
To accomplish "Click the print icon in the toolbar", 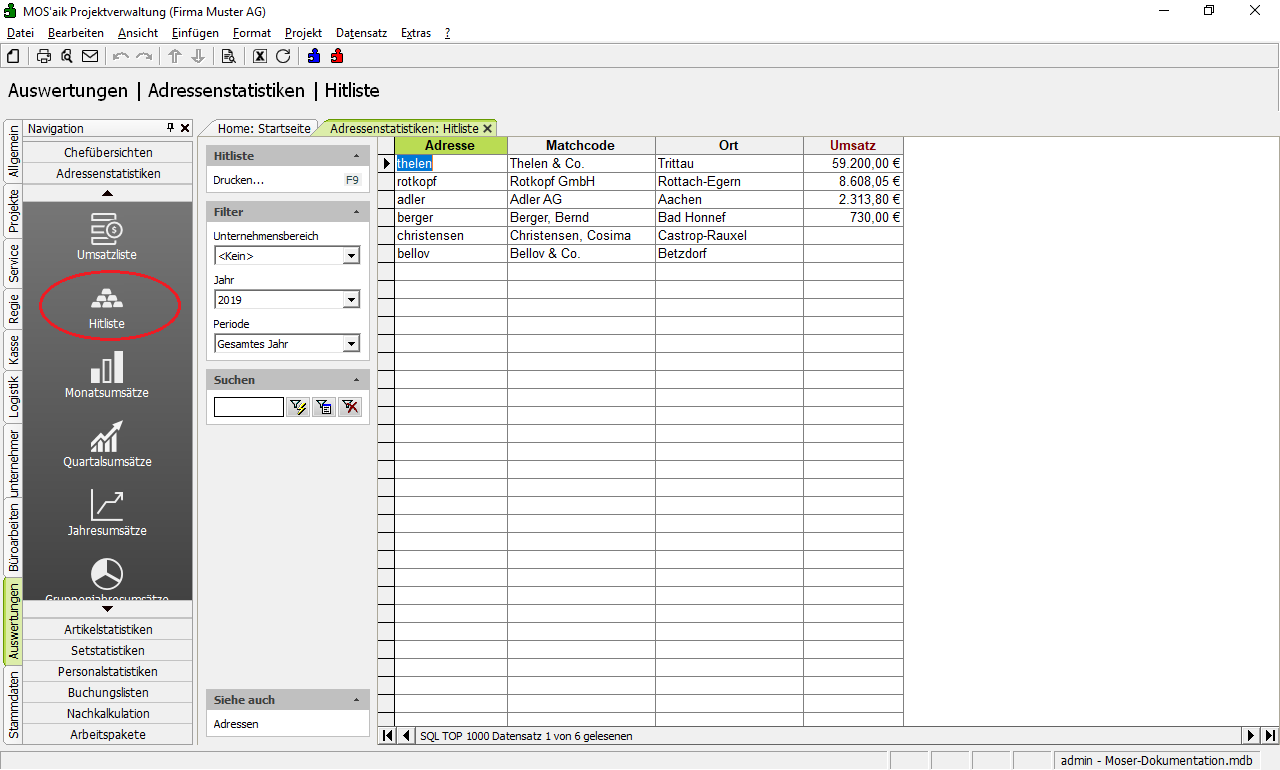I will [x=44, y=56].
